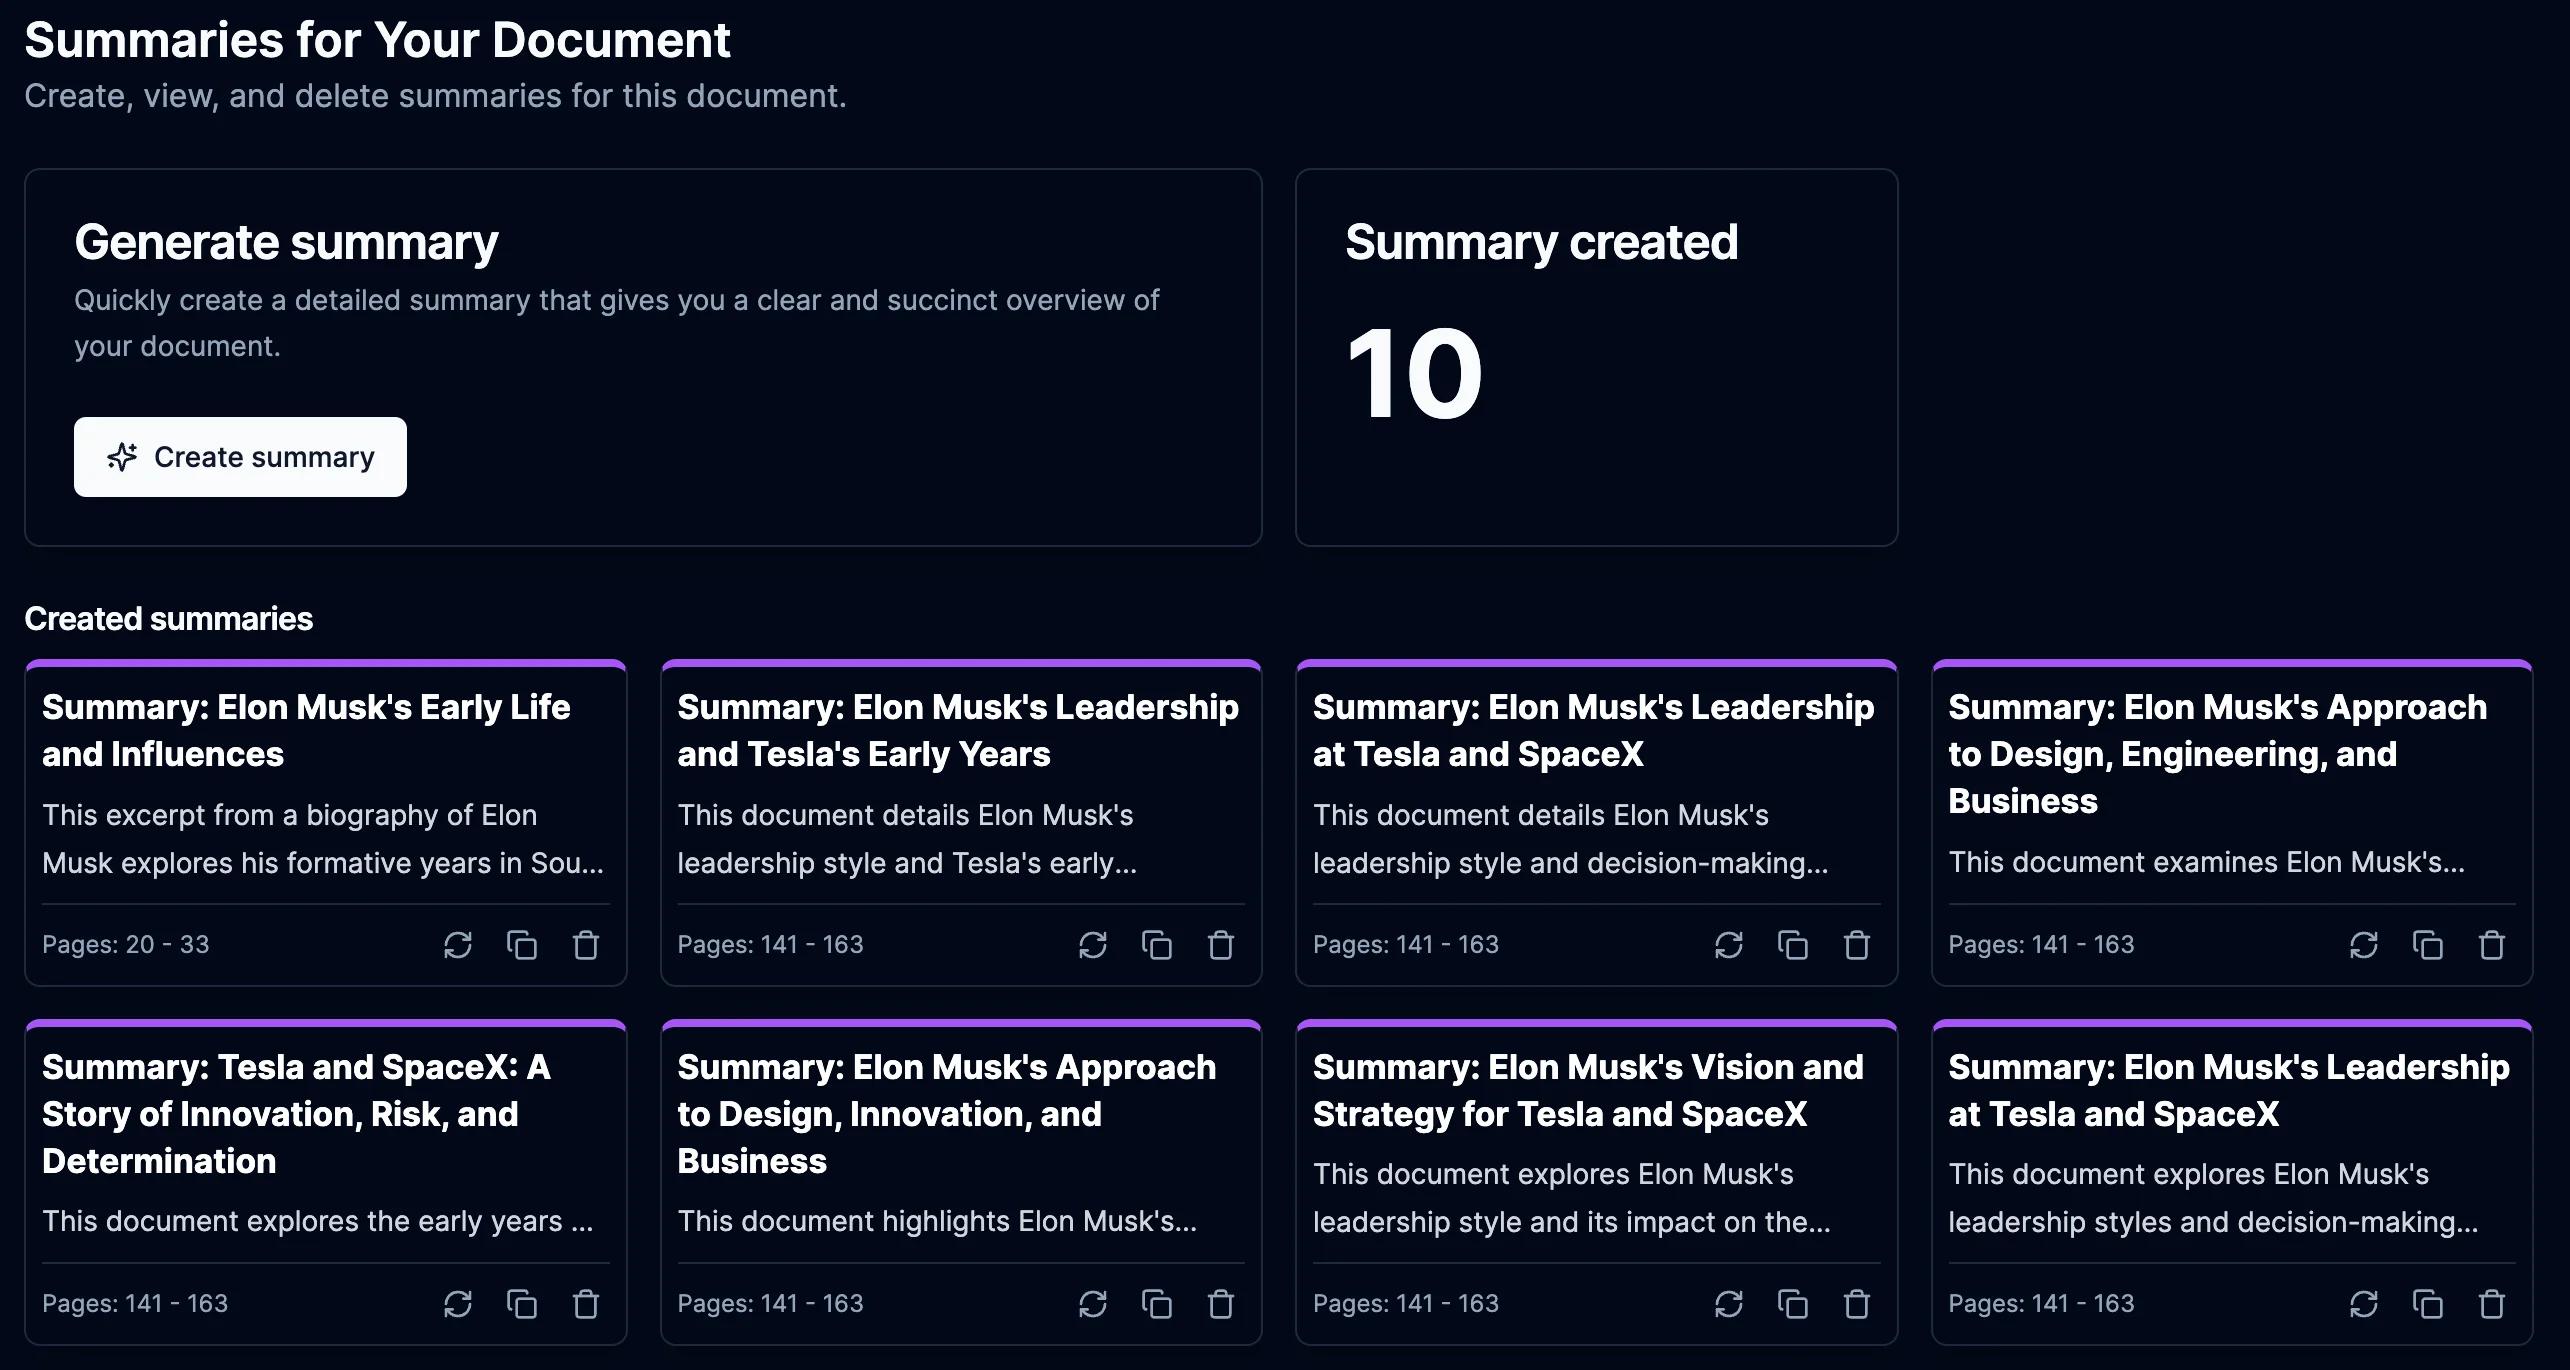Open the Elon Musk's Early Life and Influences title
The height and width of the screenshot is (1370, 2570).
tap(306, 731)
